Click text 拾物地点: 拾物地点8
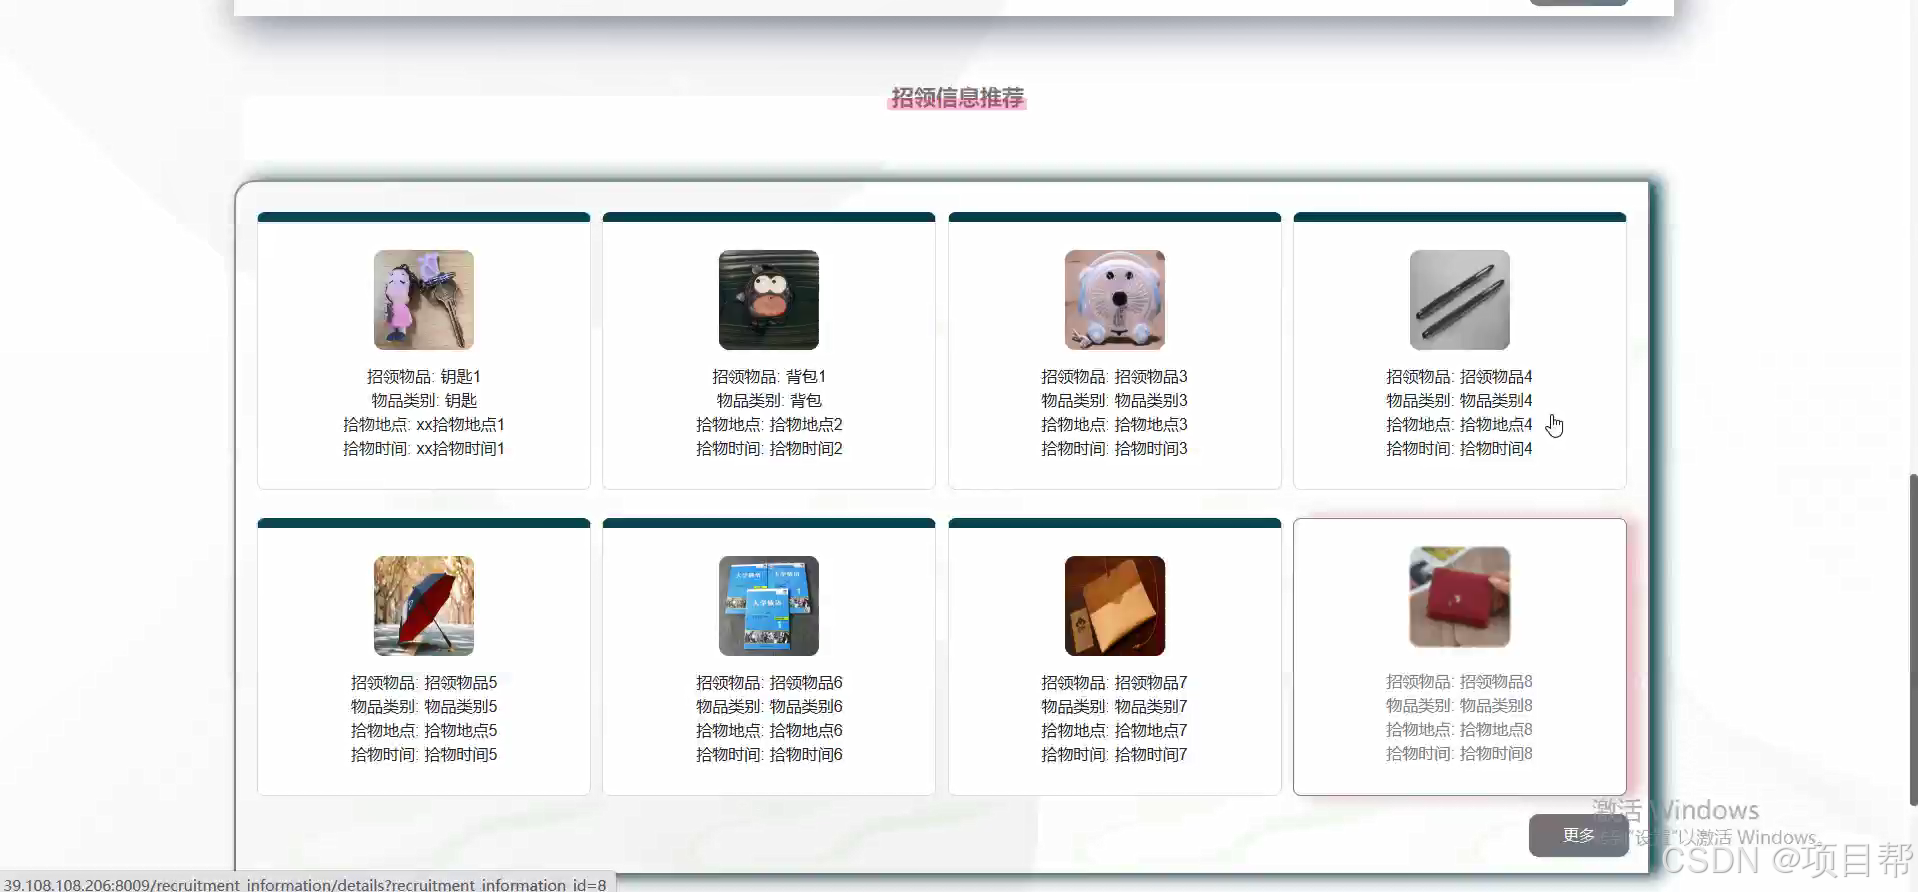Image resolution: width=1918 pixels, height=892 pixels. [x=1460, y=730]
